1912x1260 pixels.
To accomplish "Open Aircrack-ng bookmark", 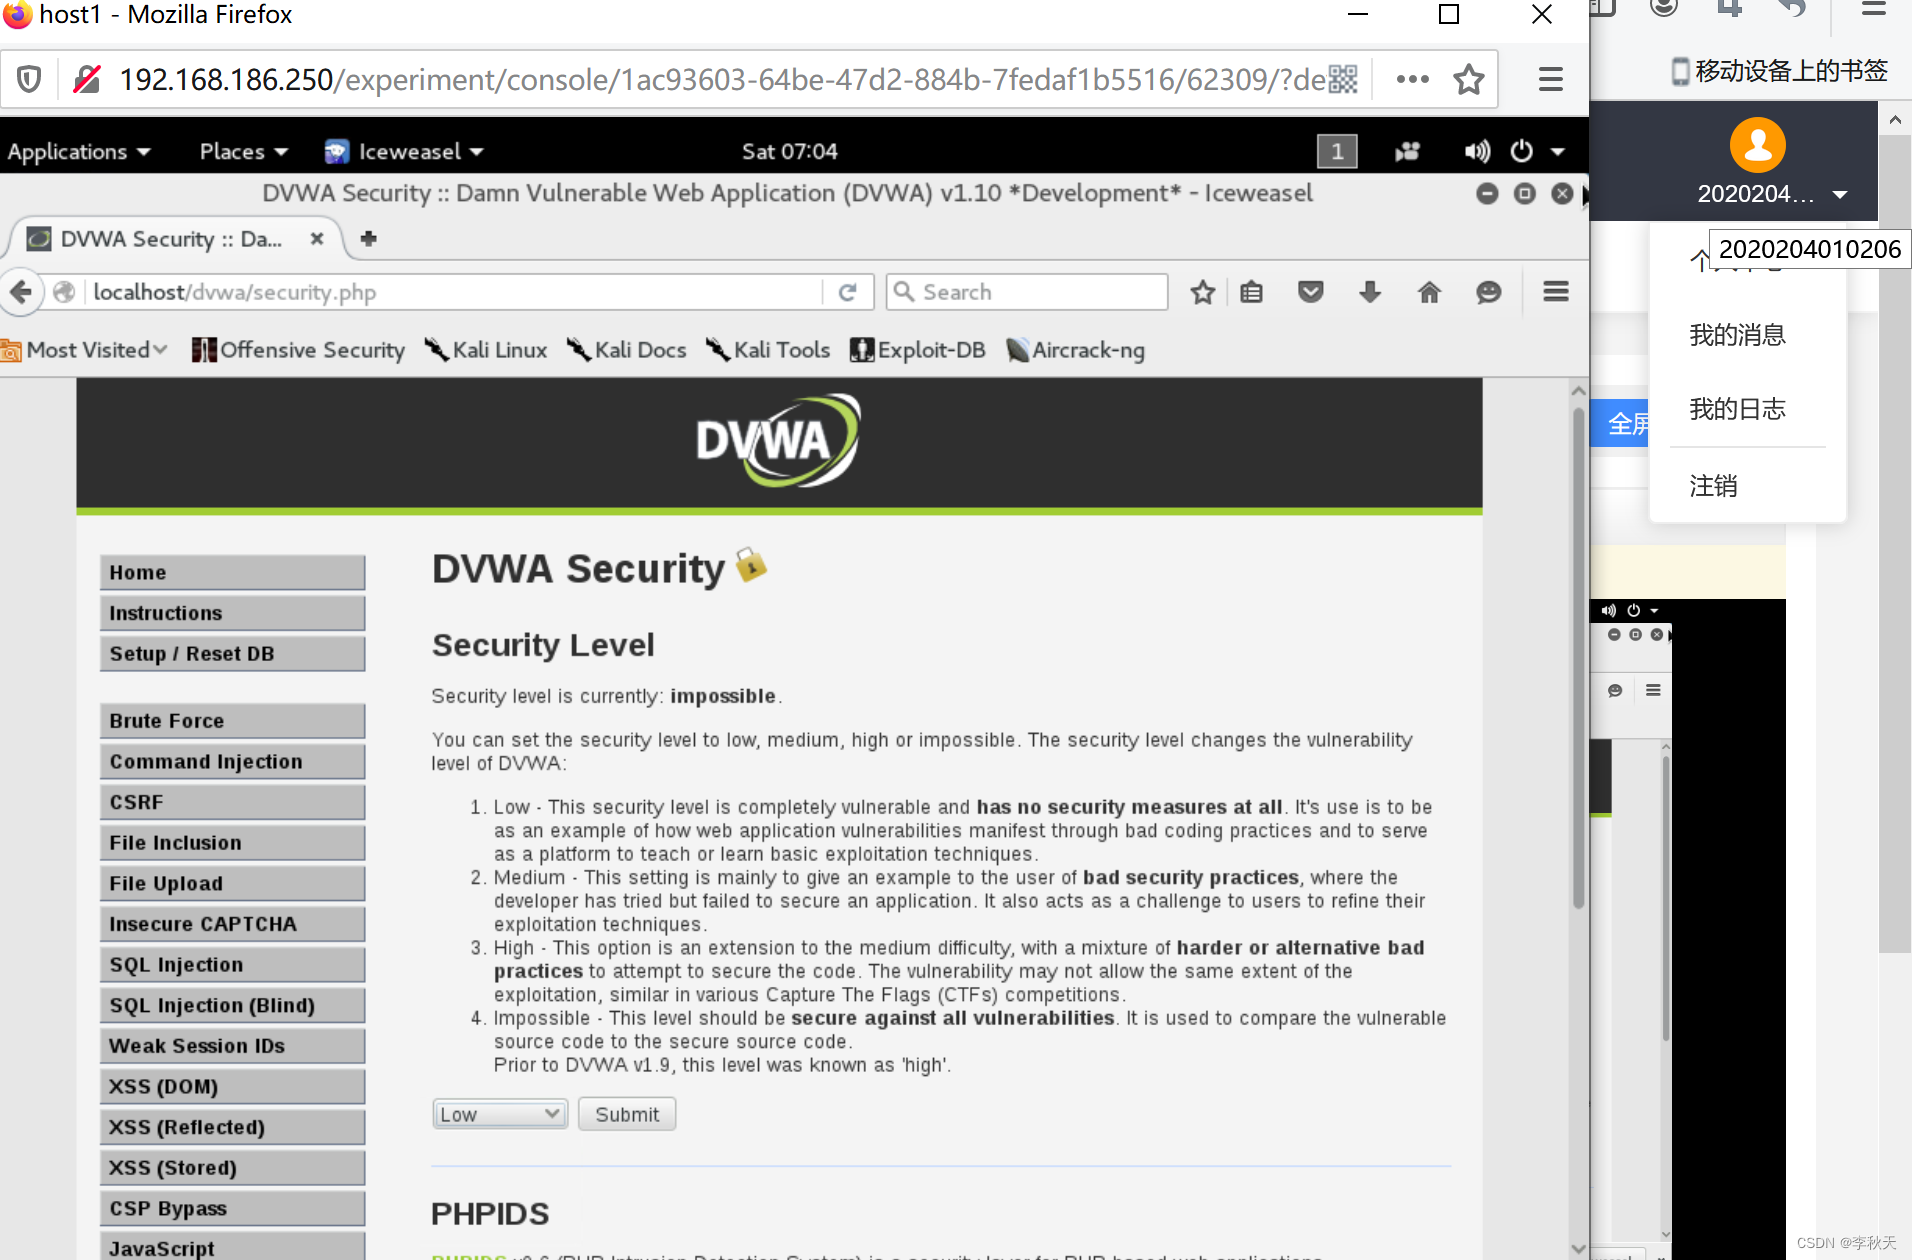I will [1075, 350].
